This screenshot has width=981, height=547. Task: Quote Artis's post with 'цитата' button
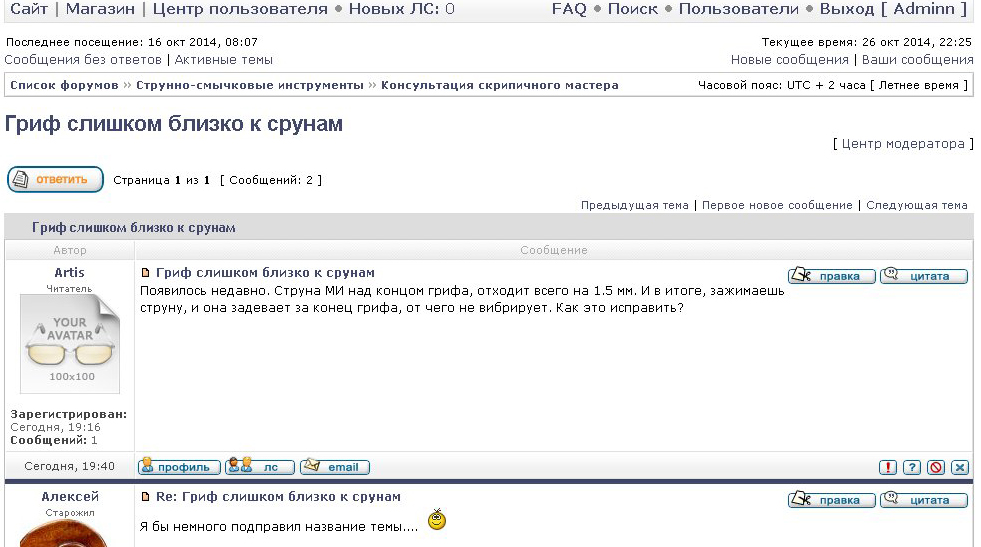923,276
